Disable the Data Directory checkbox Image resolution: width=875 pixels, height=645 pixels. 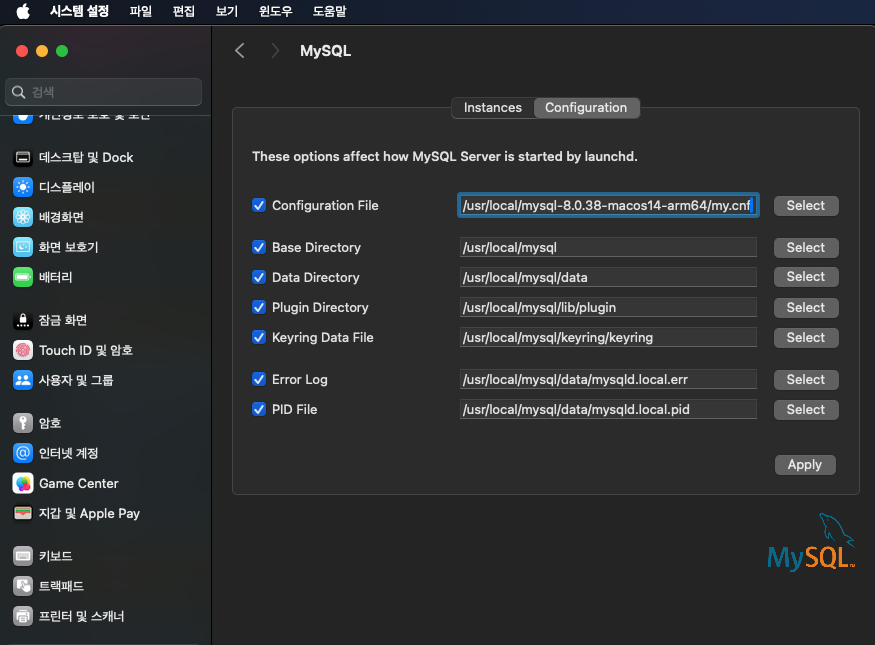coord(259,277)
